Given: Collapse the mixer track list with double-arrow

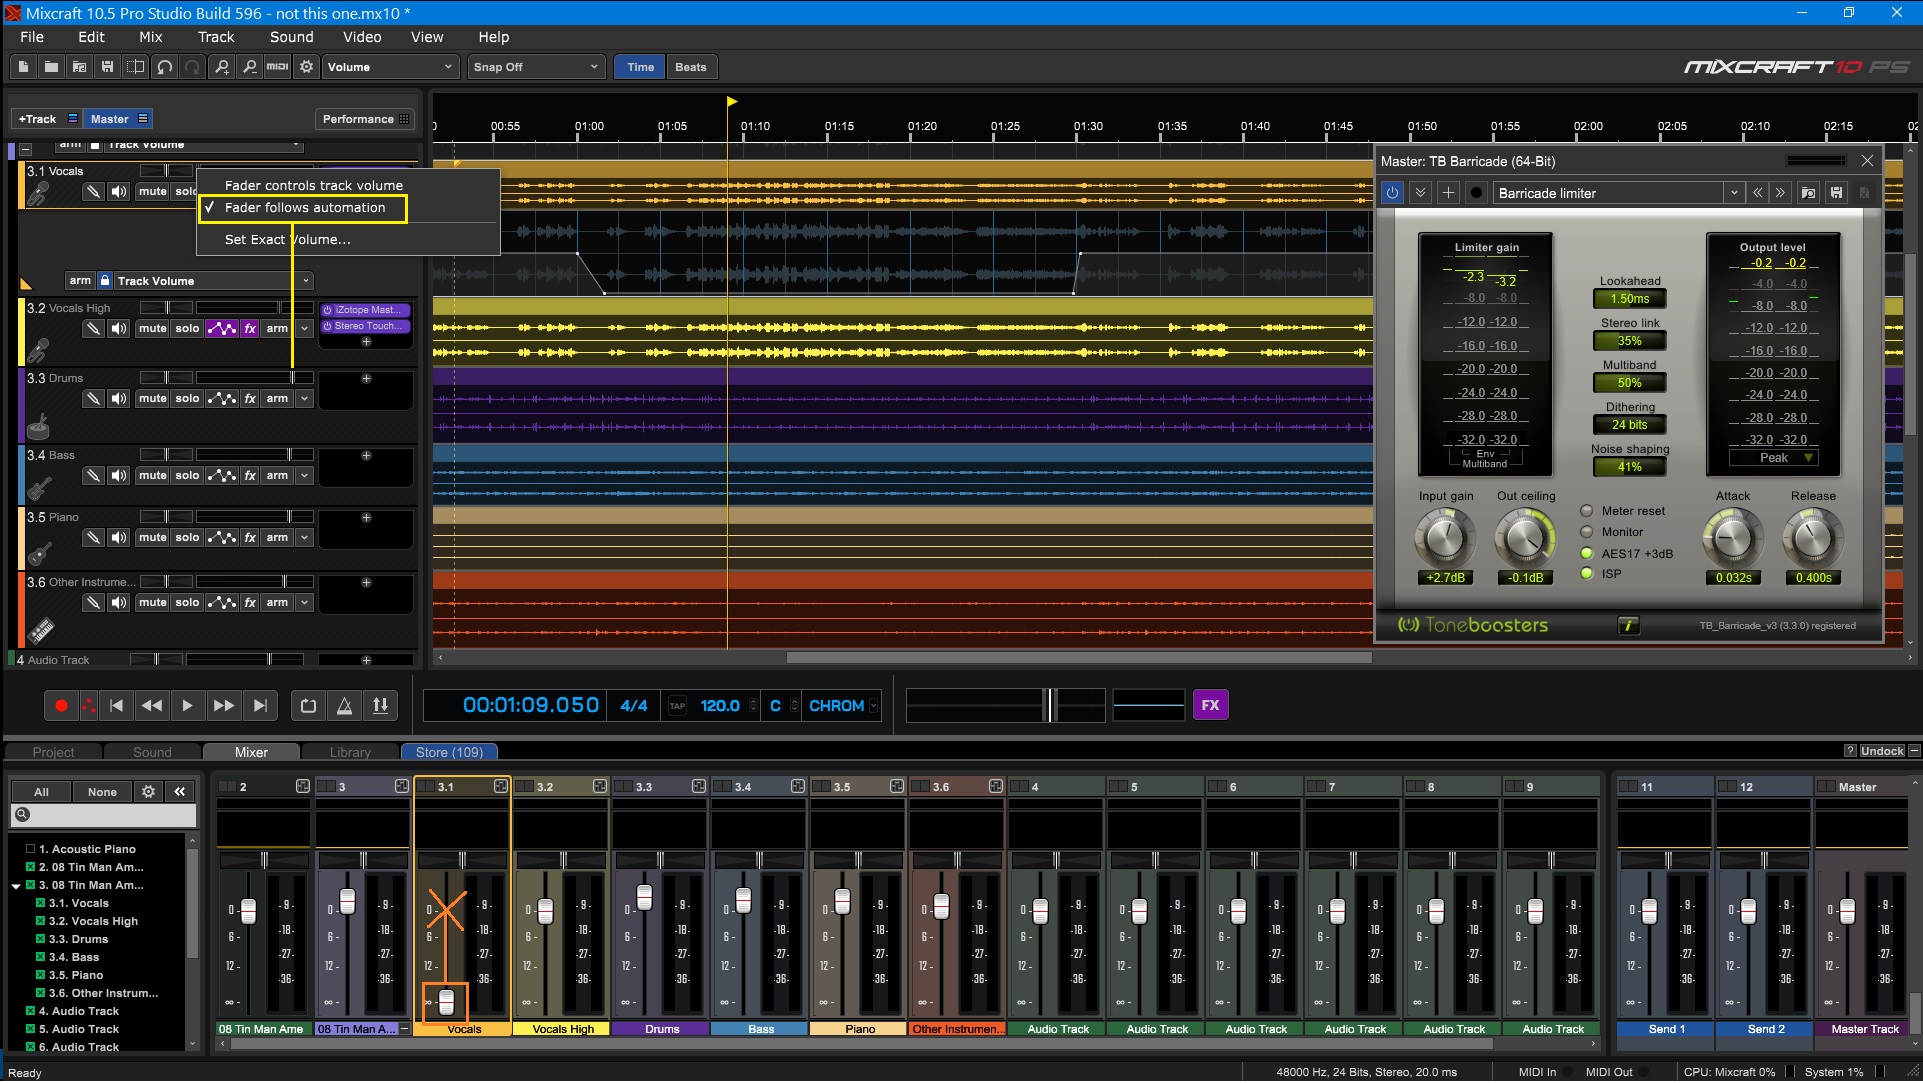Looking at the screenshot, I should tap(180, 791).
